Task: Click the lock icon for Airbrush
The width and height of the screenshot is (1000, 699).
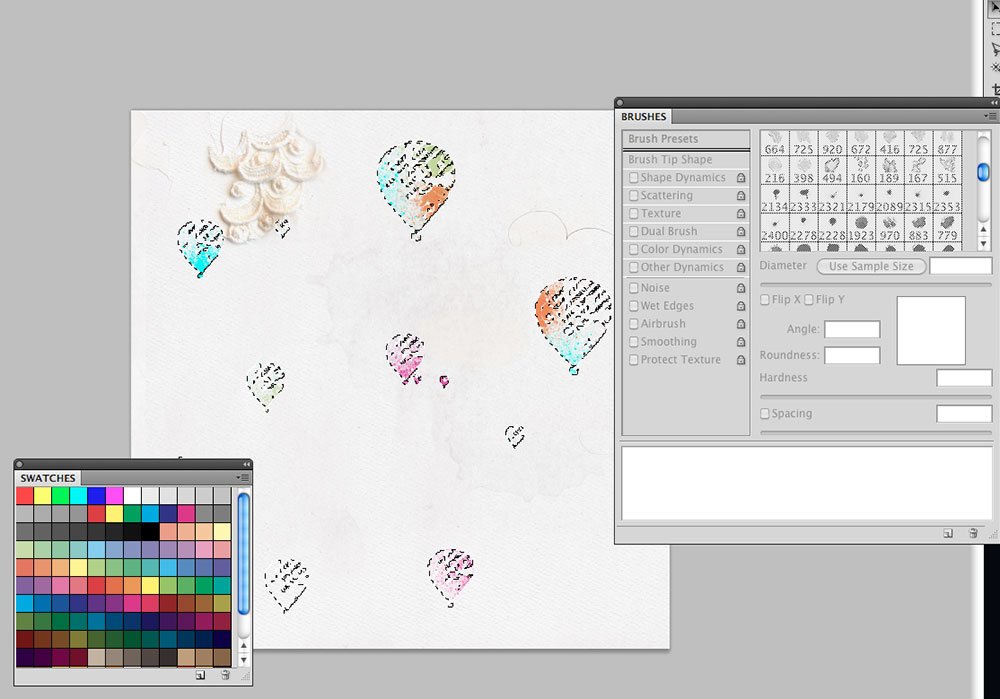Action: pyautogui.click(x=741, y=324)
